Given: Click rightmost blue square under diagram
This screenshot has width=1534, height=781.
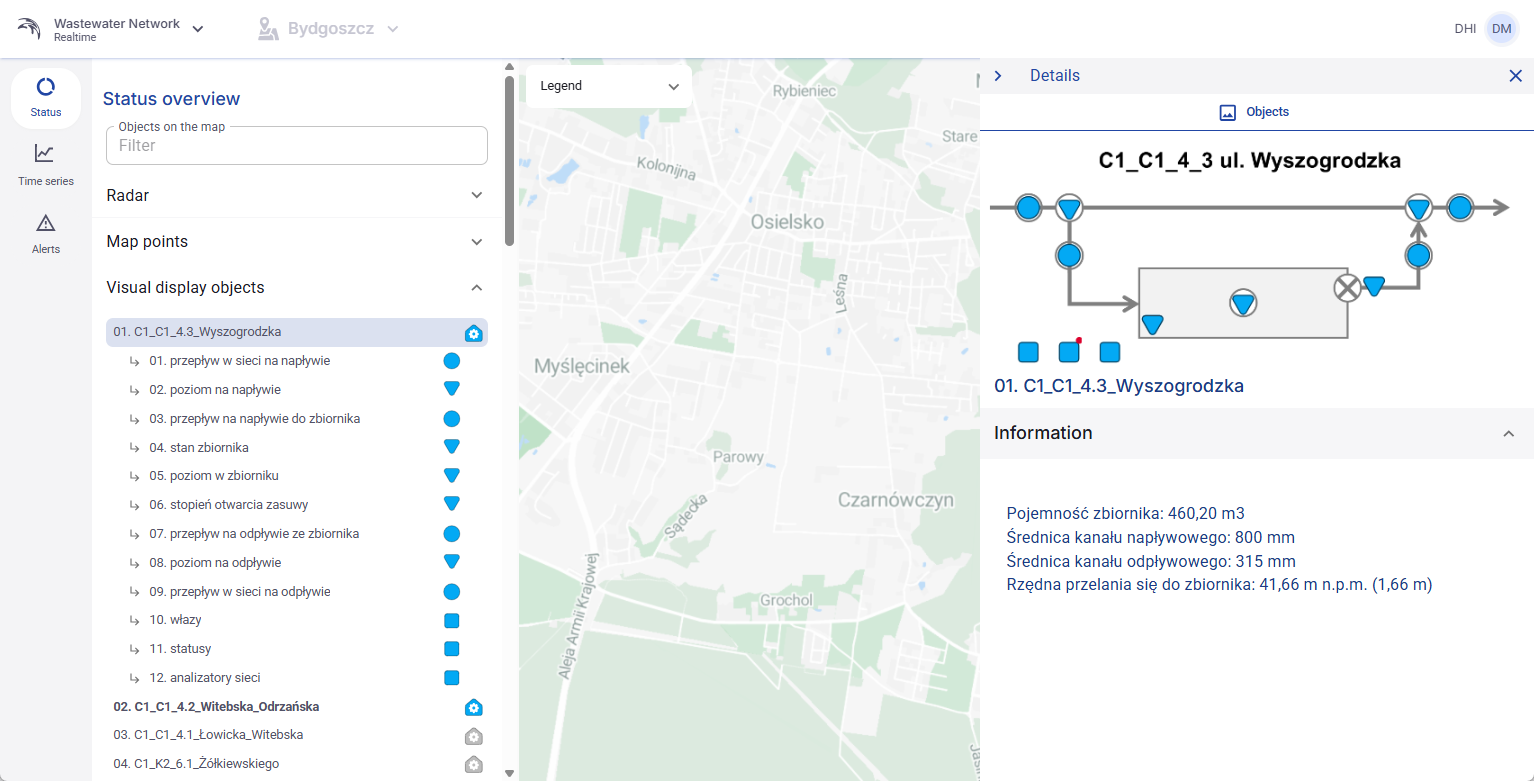Looking at the screenshot, I should pos(1109,352).
